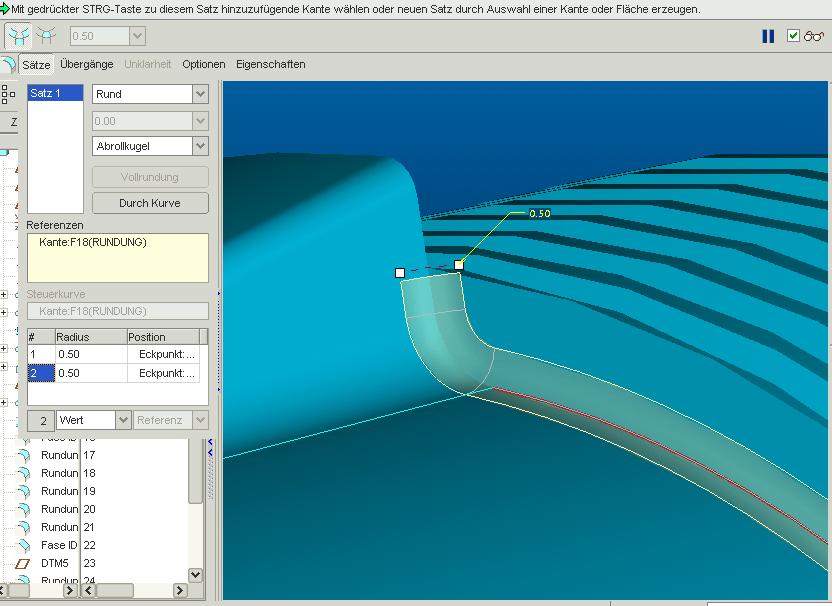Switch to the Eigenschaften tab
The image size is (832, 606).
click(270, 64)
